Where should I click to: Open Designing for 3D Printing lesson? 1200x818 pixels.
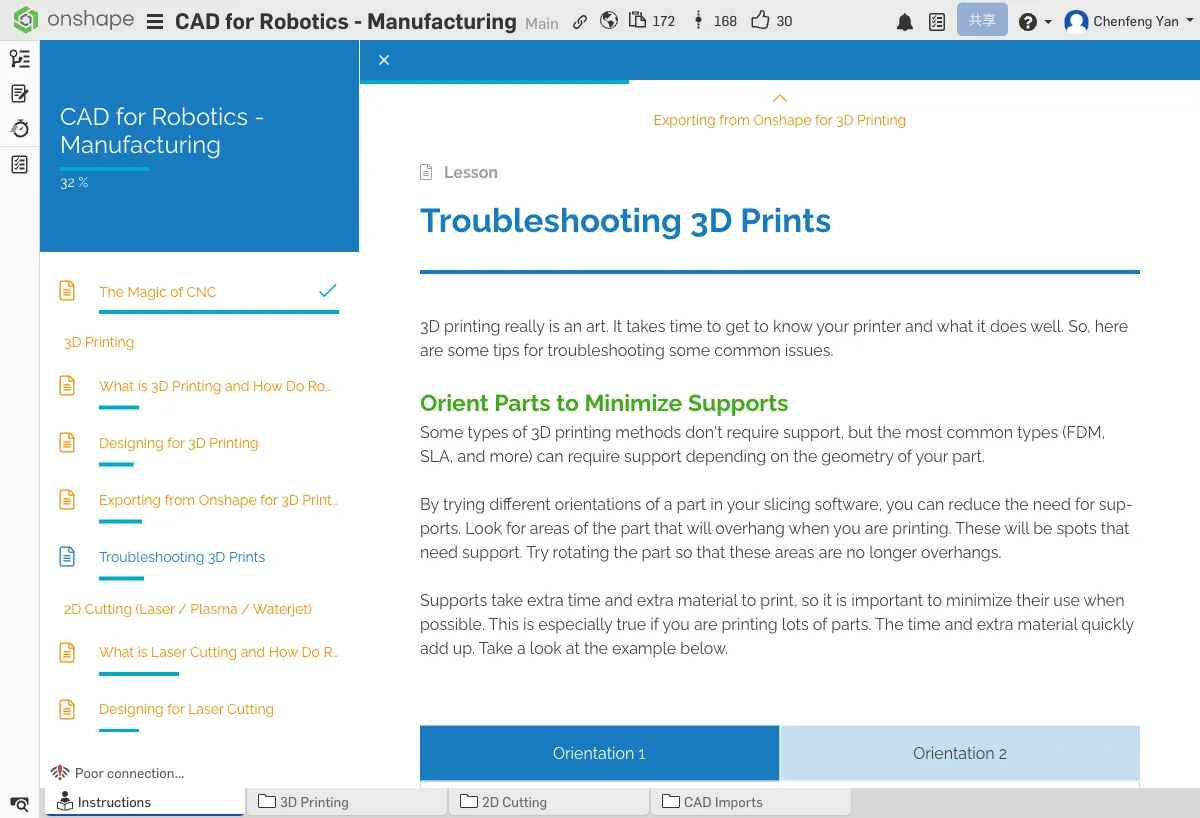click(178, 443)
